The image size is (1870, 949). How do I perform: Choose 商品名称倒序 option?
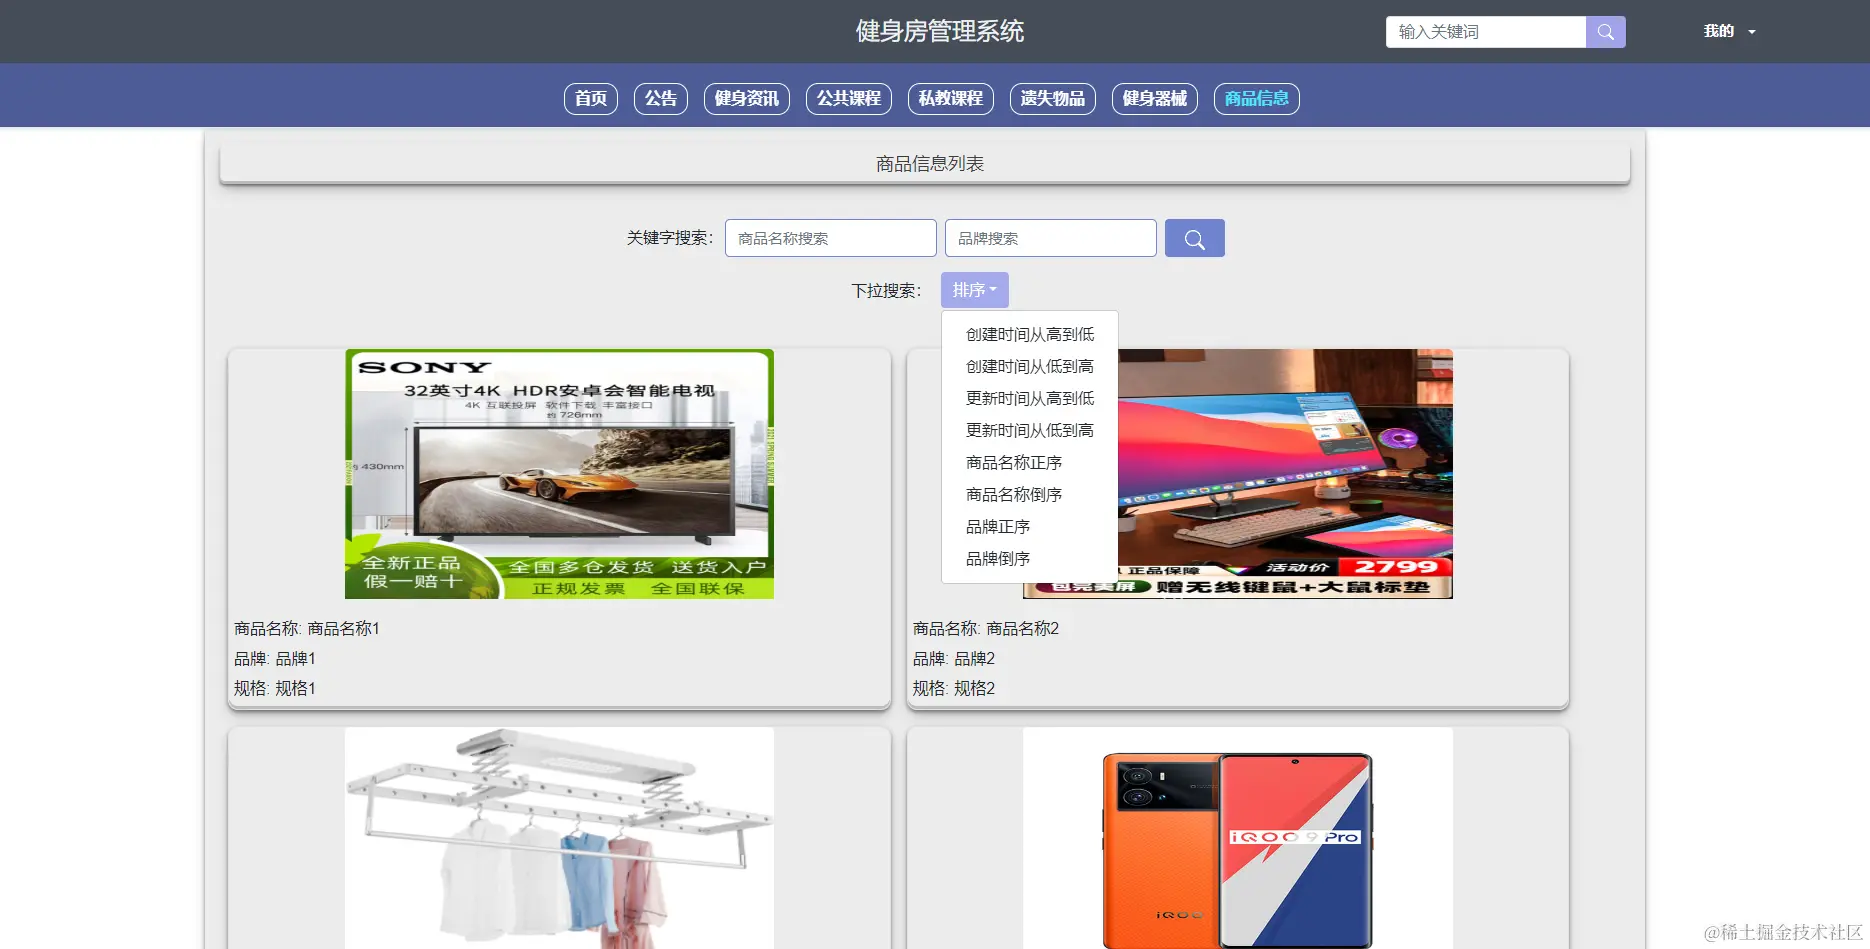(x=1030, y=494)
